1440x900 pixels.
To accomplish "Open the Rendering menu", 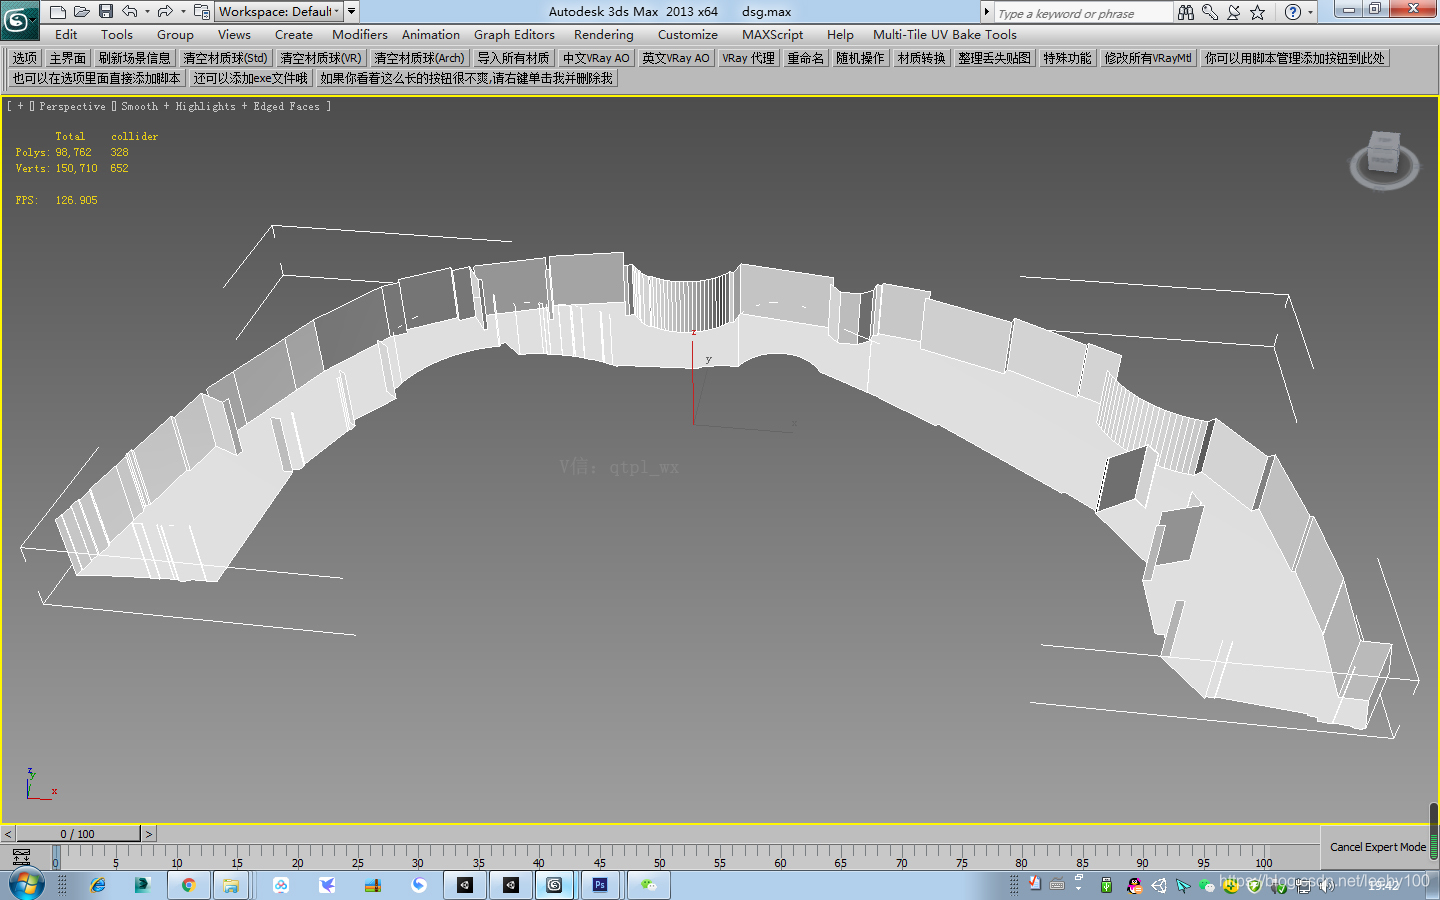I will coord(604,35).
